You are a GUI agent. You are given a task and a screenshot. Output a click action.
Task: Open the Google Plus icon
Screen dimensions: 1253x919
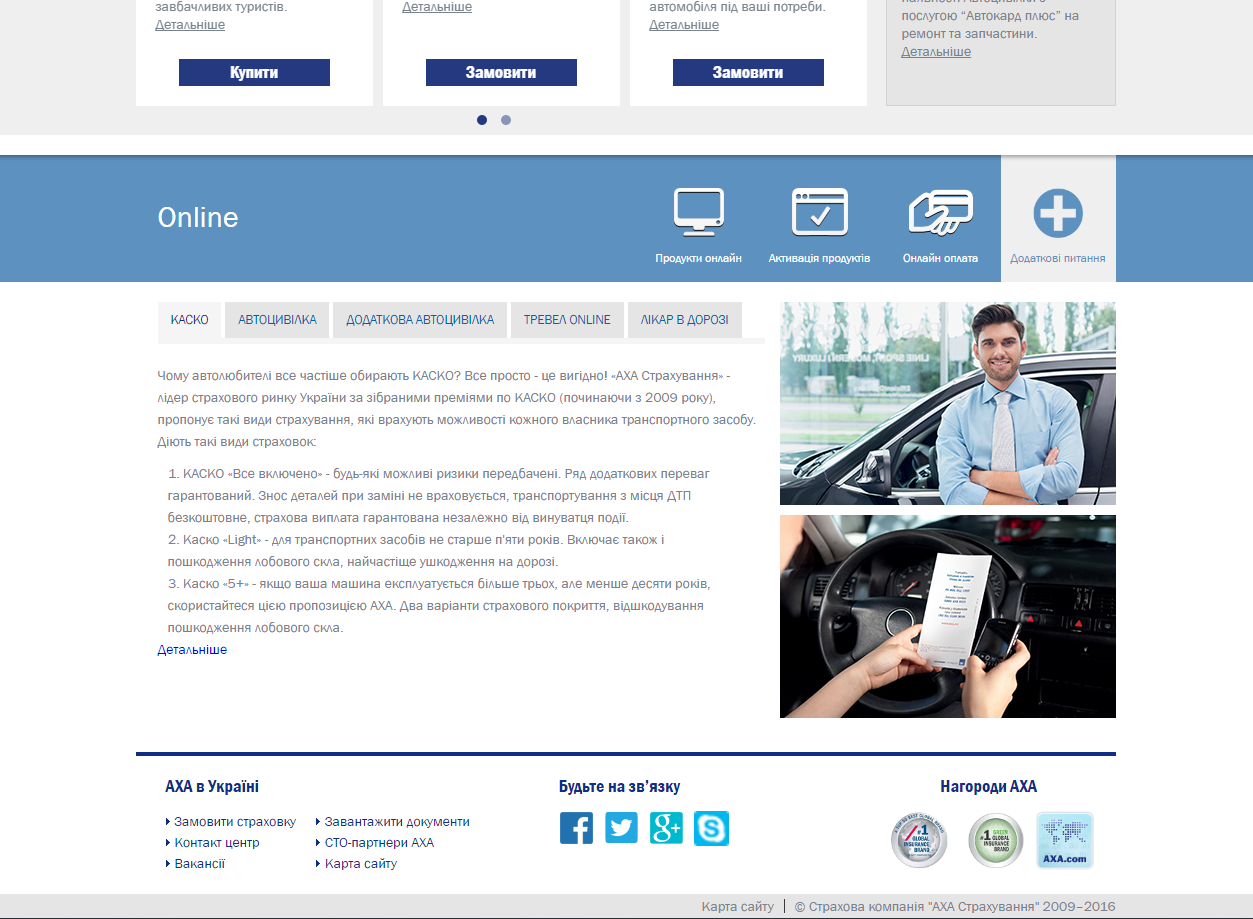click(x=666, y=828)
